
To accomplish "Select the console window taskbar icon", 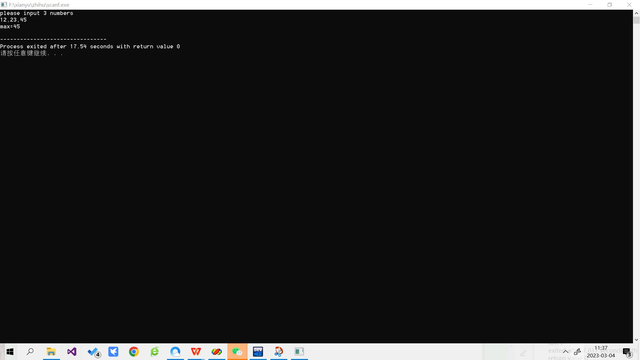I will [299, 351].
